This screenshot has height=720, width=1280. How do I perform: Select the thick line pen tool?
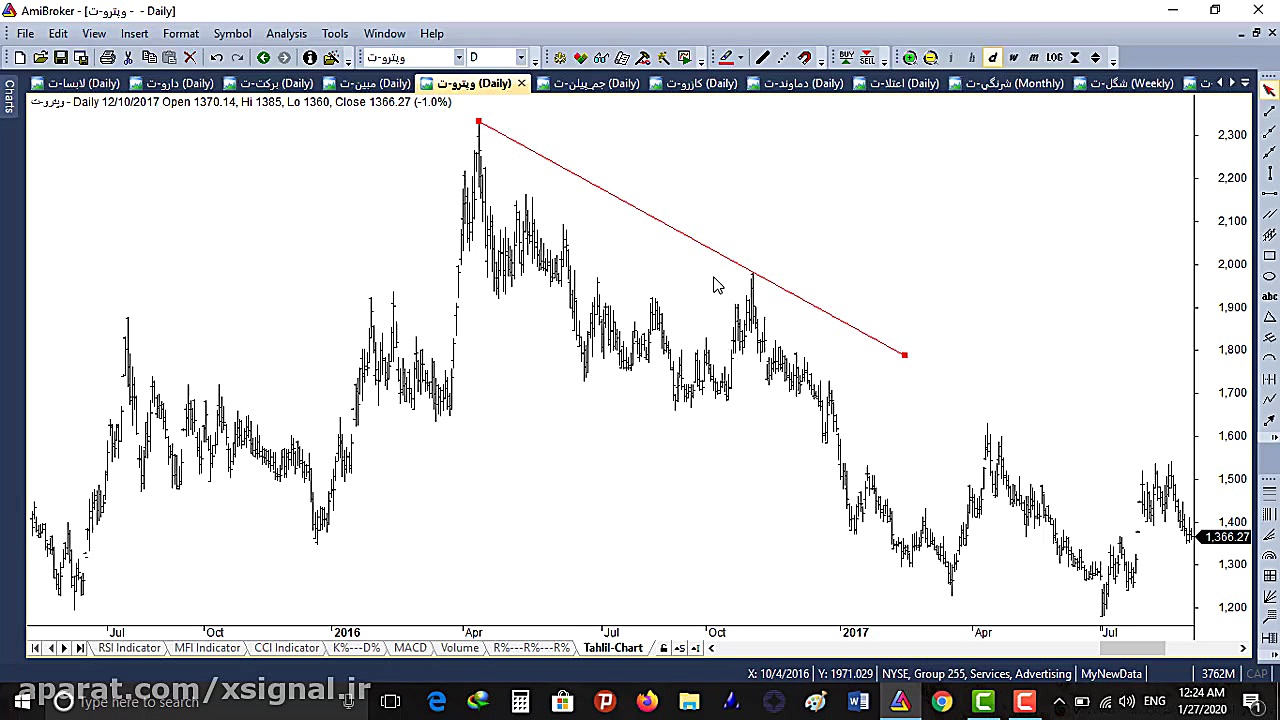click(762, 57)
